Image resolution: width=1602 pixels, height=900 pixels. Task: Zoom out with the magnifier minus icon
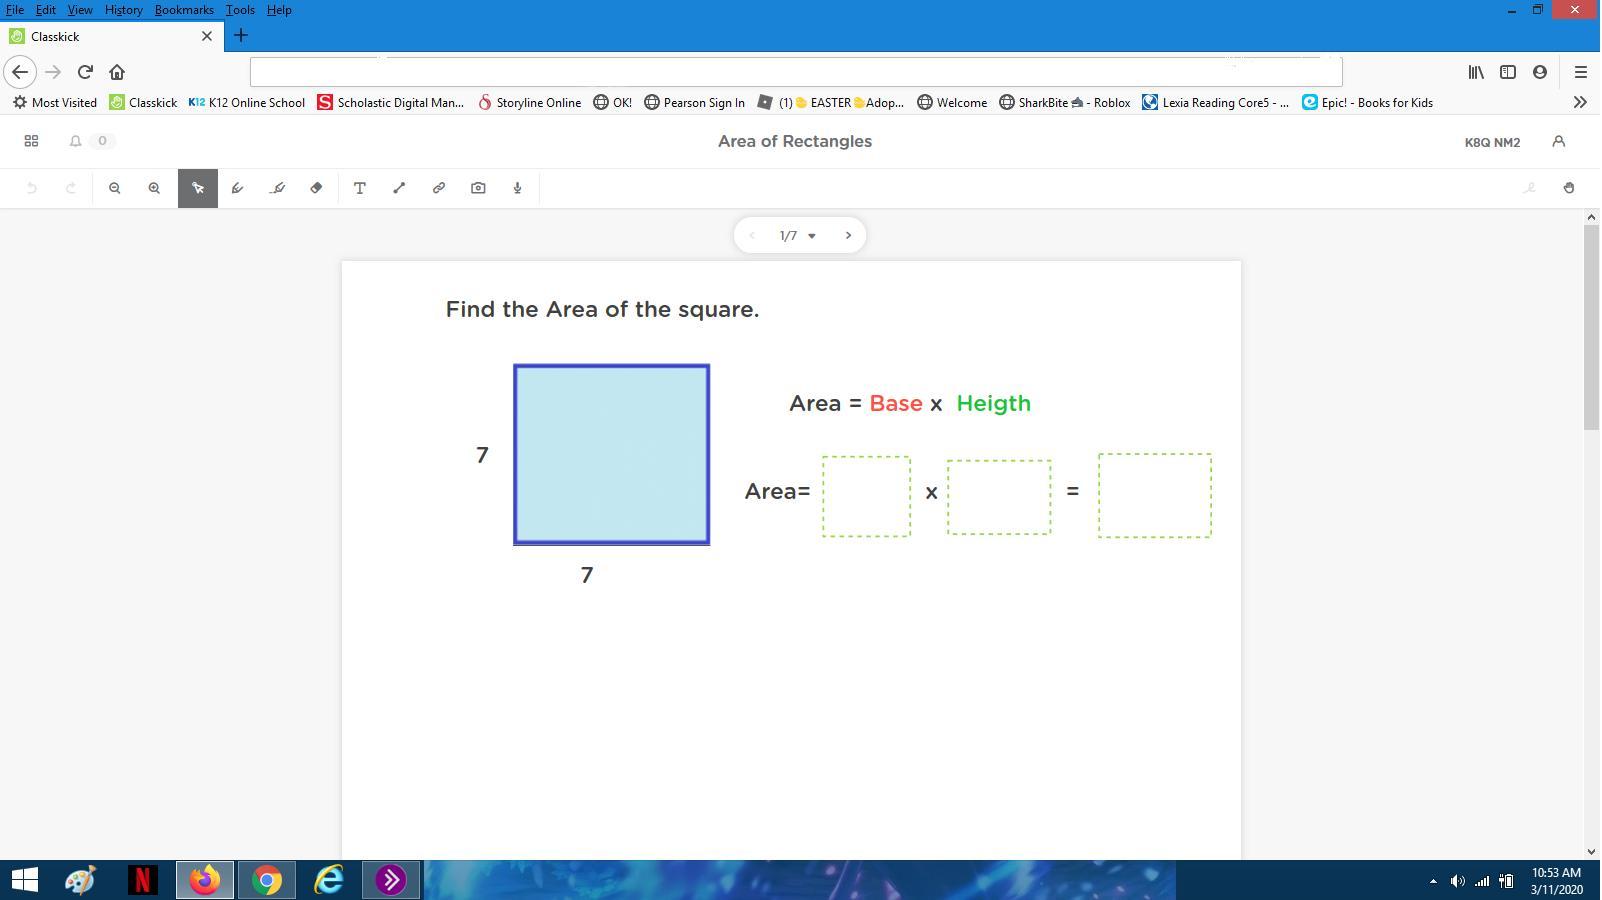pyautogui.click(x=115, y=188)
